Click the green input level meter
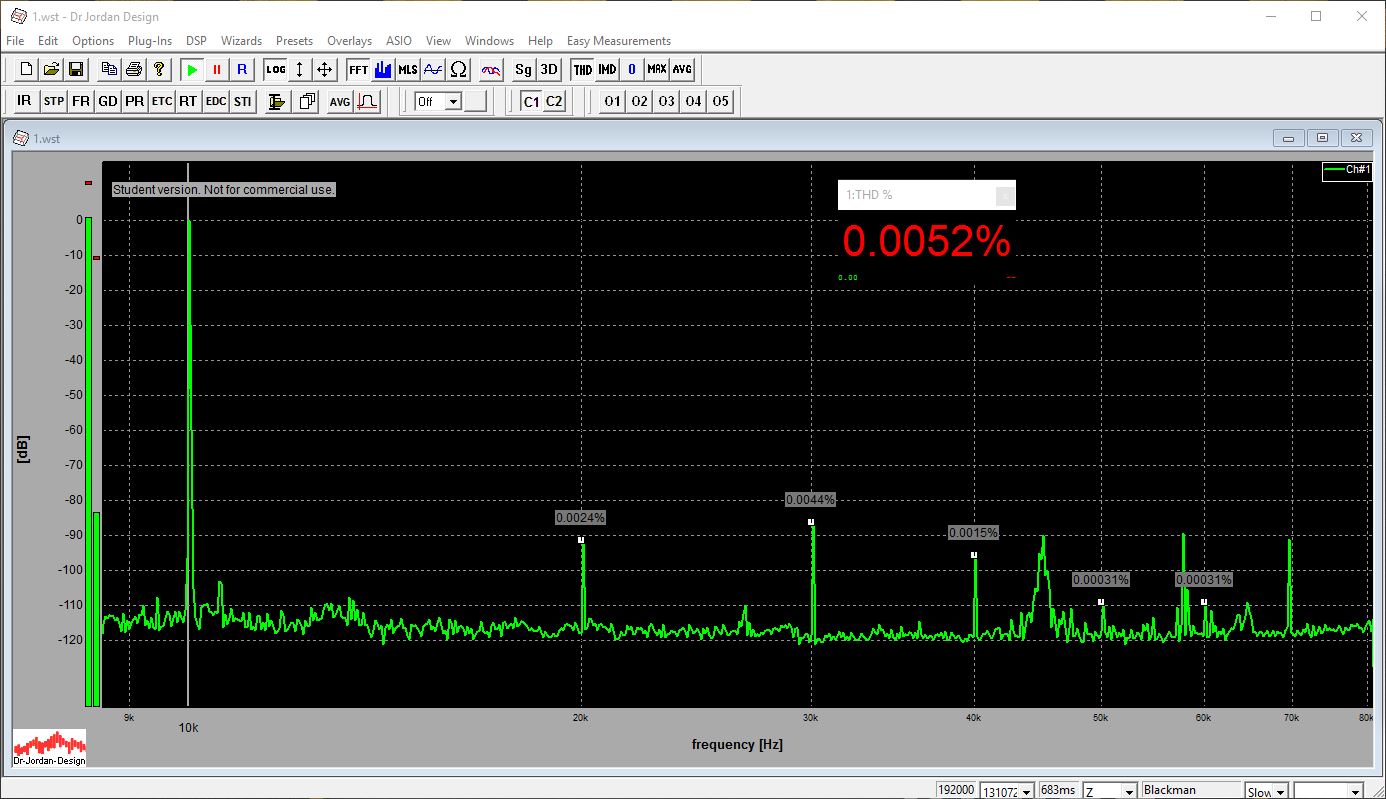This screenshot has height=799, width=1386. (88, 460)
